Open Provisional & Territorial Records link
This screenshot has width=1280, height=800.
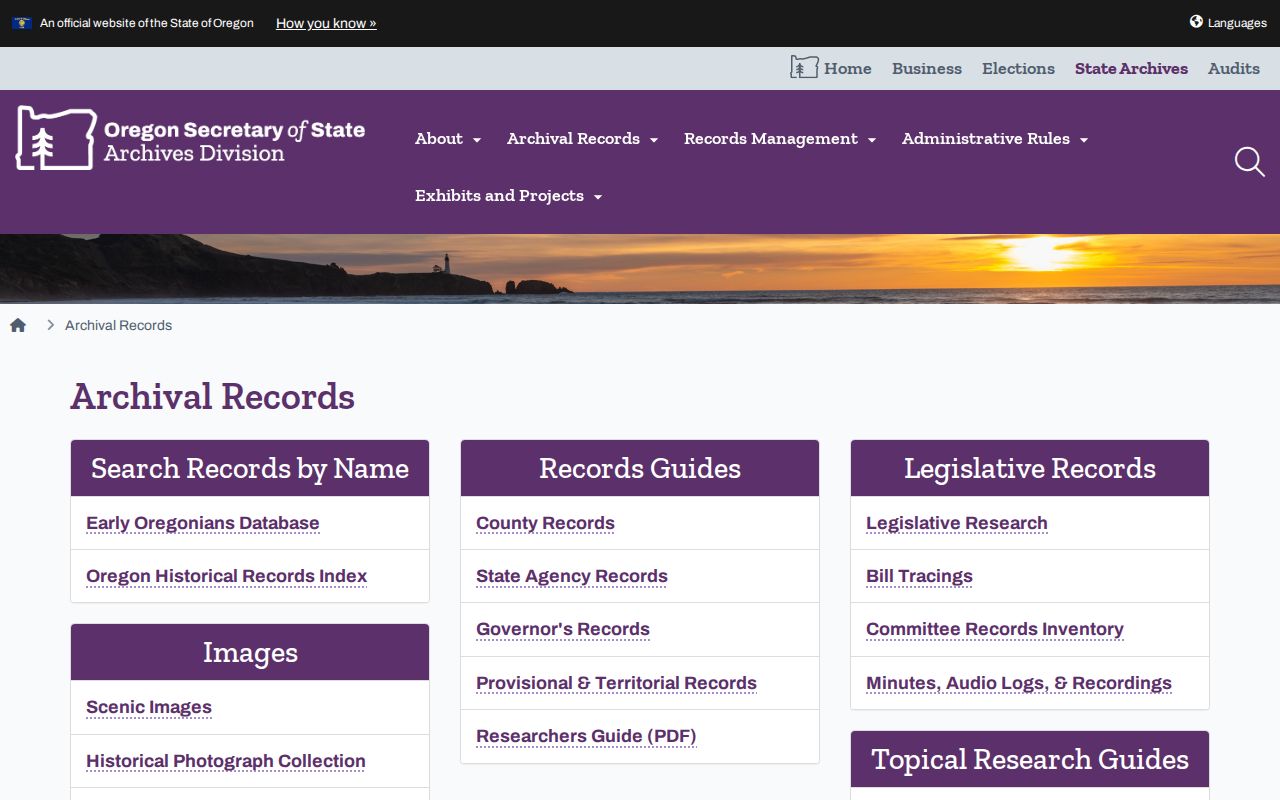616,683
